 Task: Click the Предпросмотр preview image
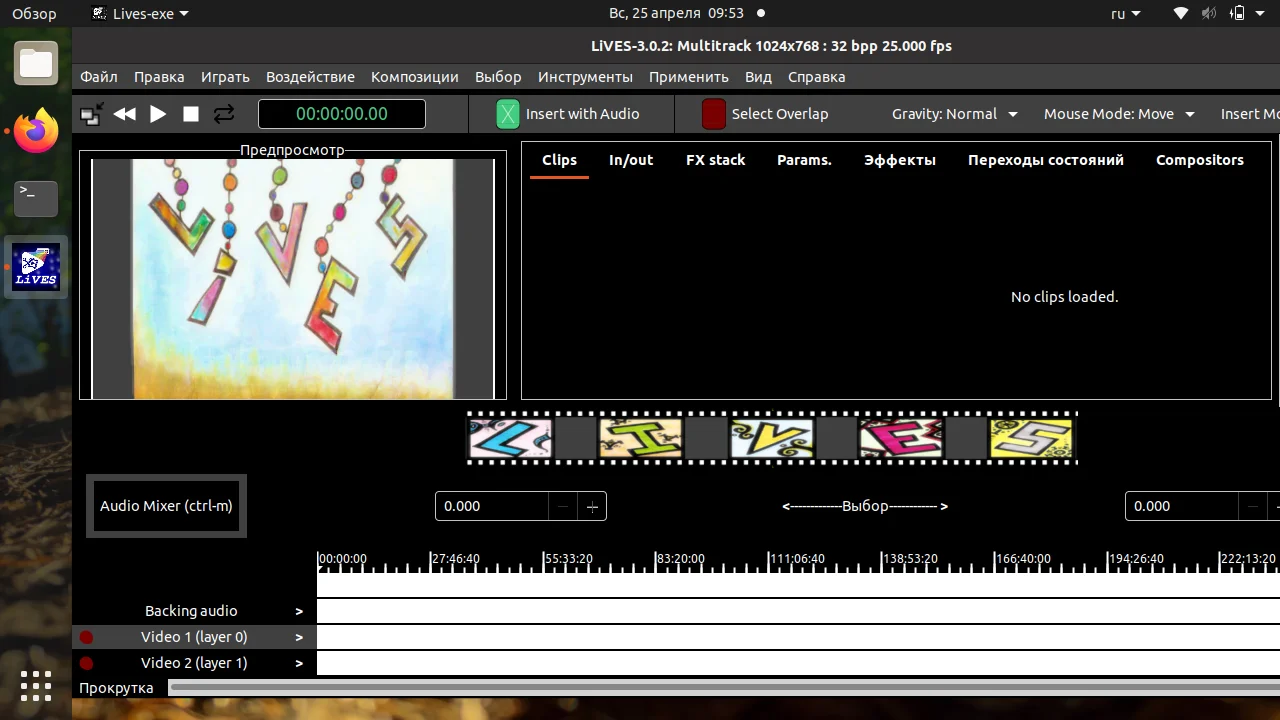293,279
